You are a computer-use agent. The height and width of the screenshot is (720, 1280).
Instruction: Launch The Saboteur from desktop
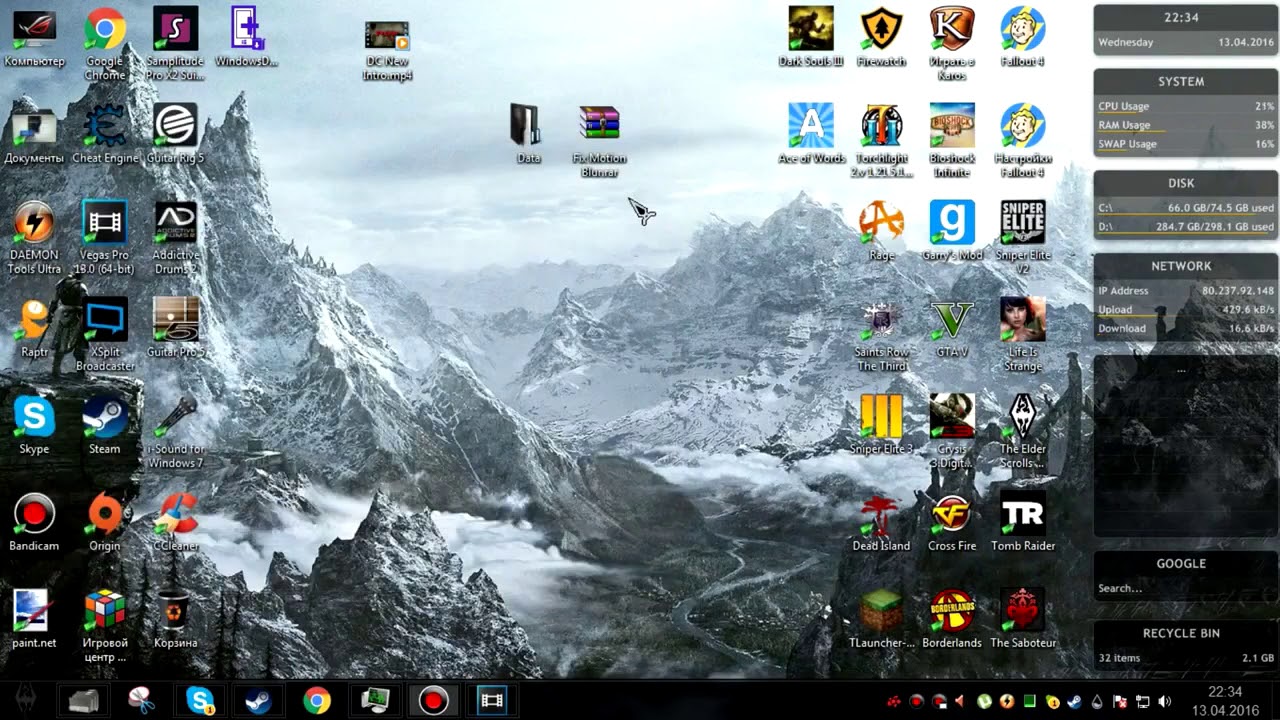click(1023, 620)
